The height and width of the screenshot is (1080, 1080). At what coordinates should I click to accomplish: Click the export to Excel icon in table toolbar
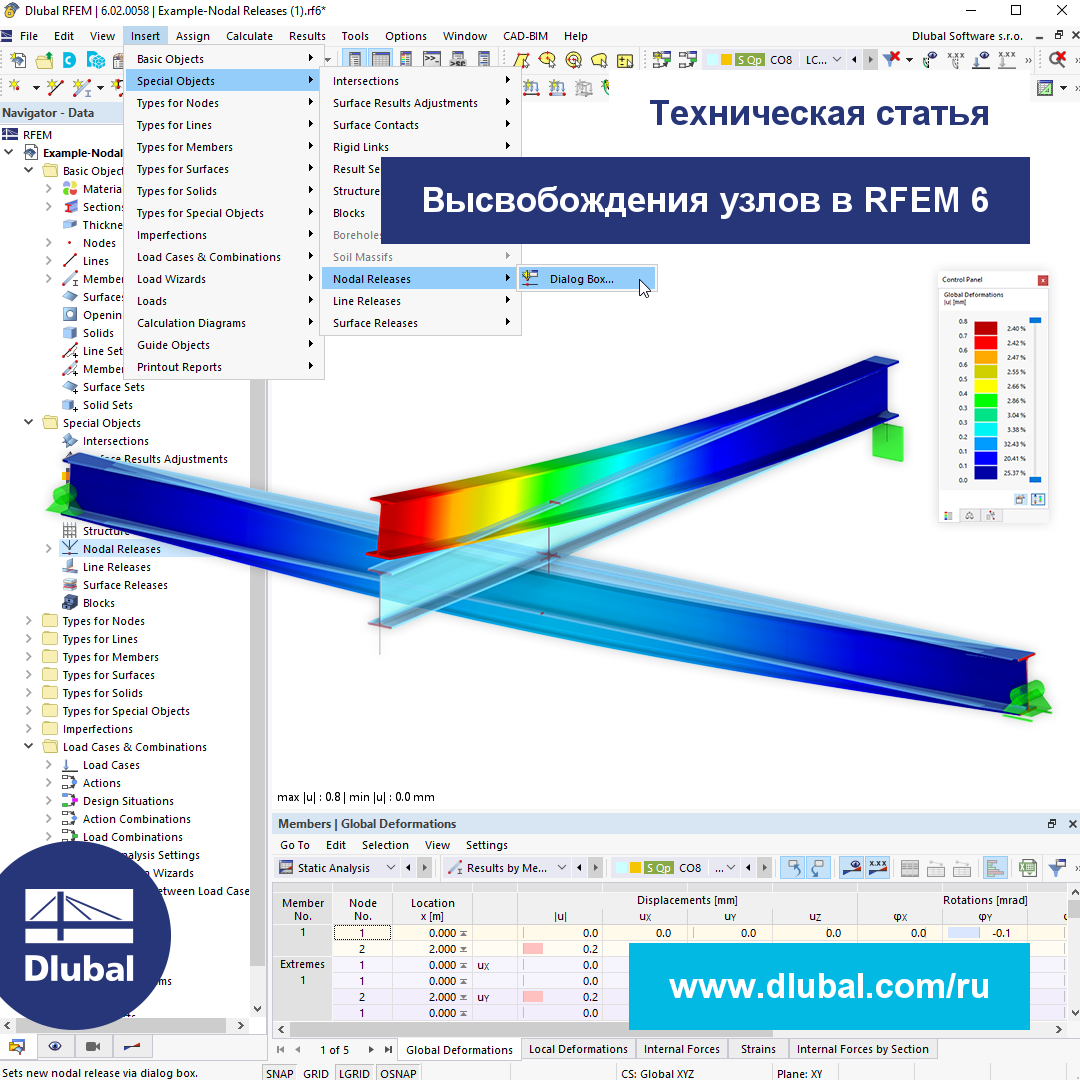(x=1028, y=868)
